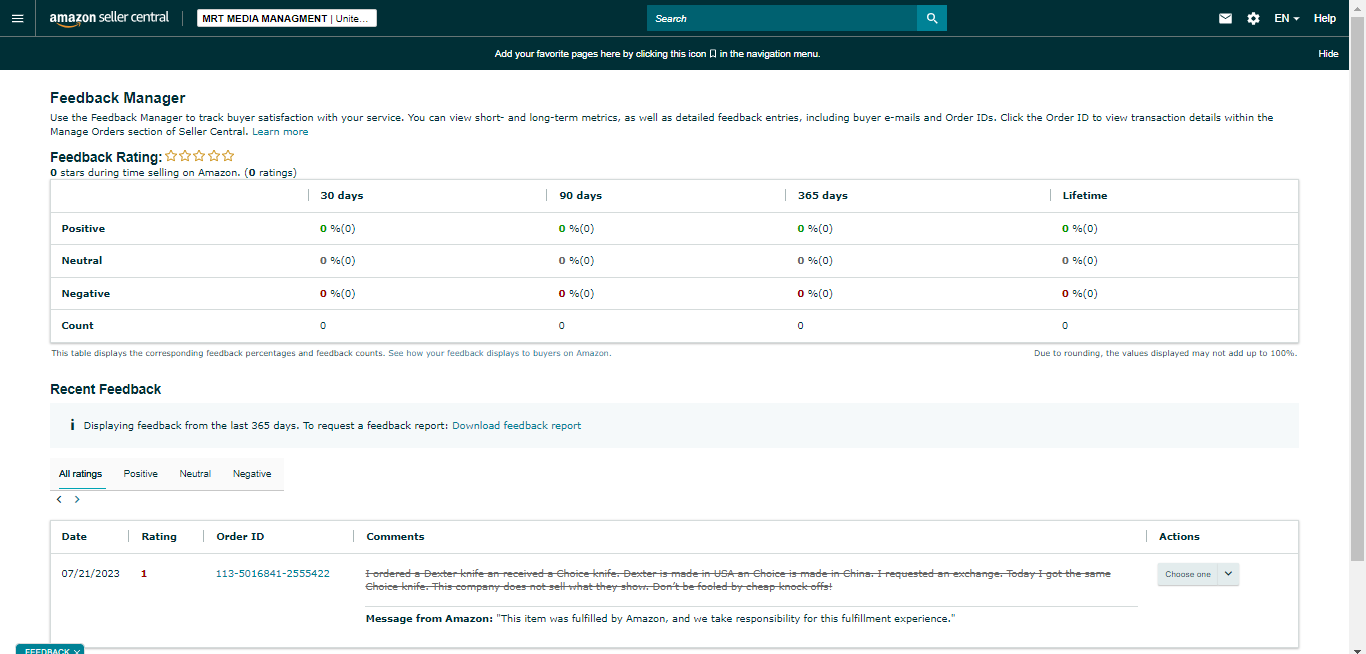Switch to the Neutral tab
1366x654 pixels.
tap(195, 474)
